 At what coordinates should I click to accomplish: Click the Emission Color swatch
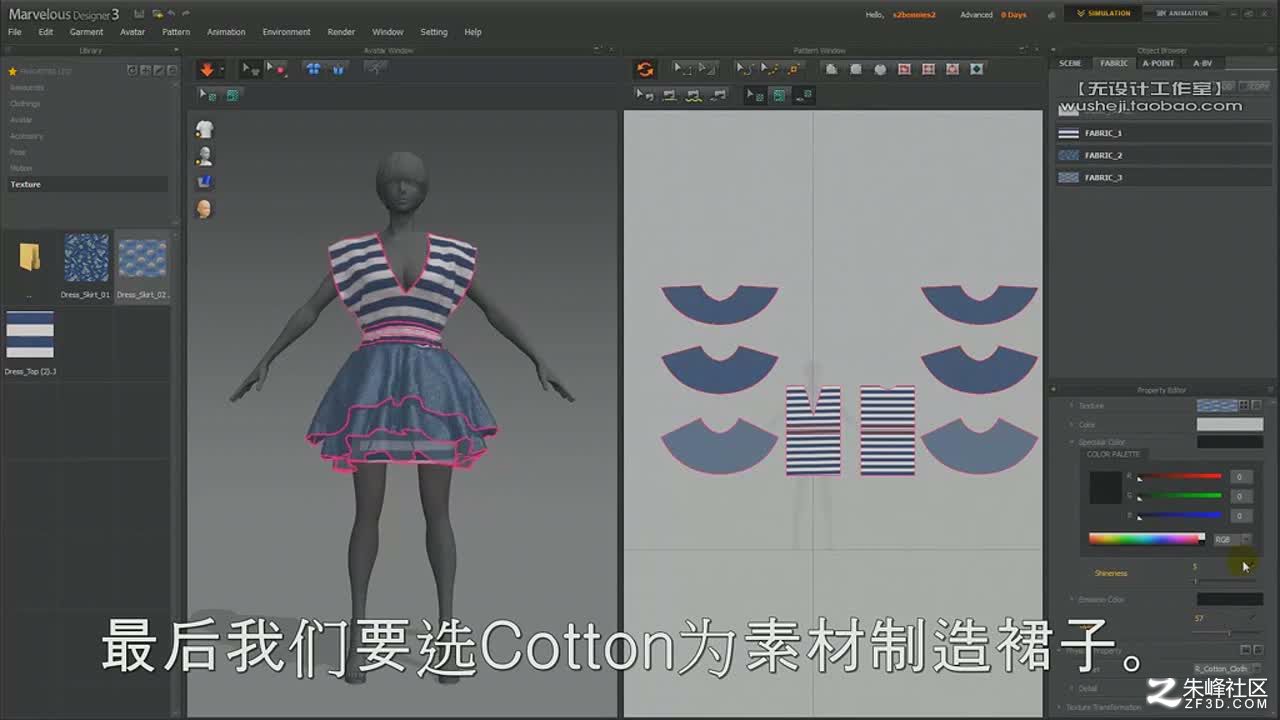pyautogui.click(x=1230, y=600)
